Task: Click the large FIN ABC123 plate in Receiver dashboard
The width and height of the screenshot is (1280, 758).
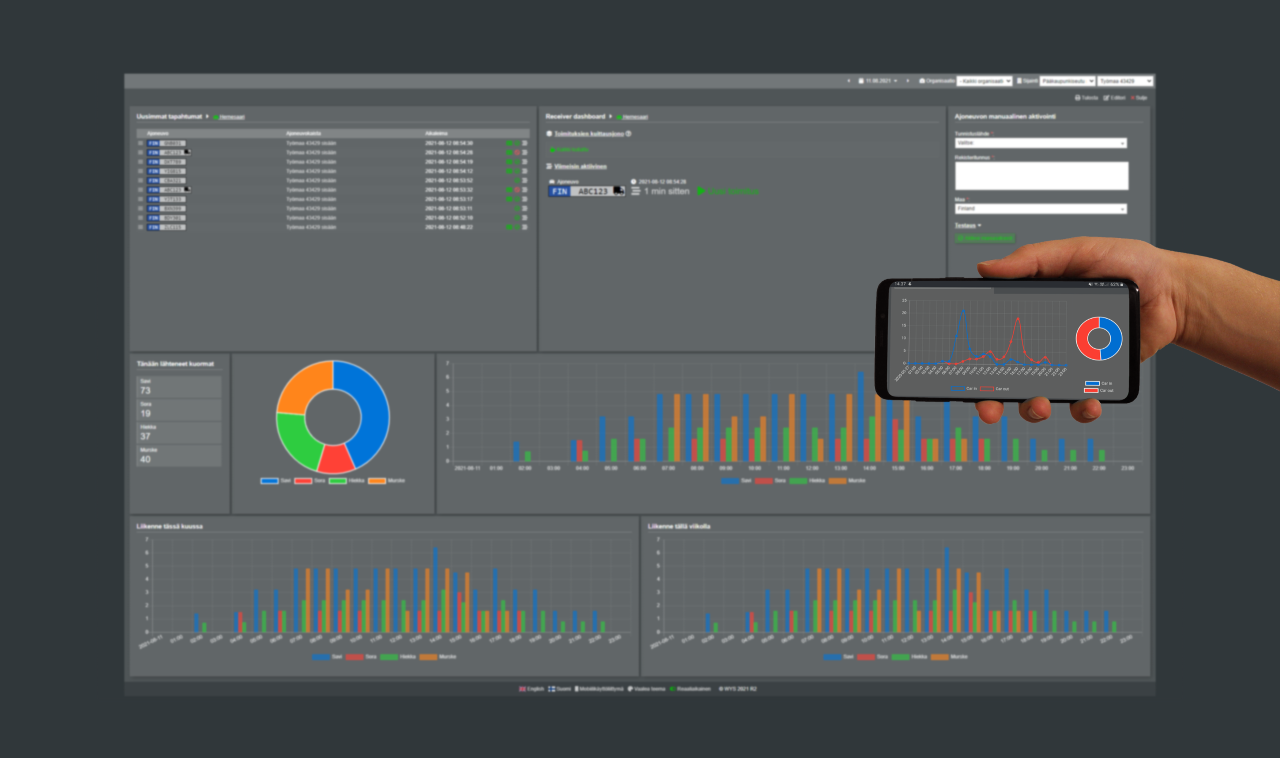Action: (x=586, y=191)
